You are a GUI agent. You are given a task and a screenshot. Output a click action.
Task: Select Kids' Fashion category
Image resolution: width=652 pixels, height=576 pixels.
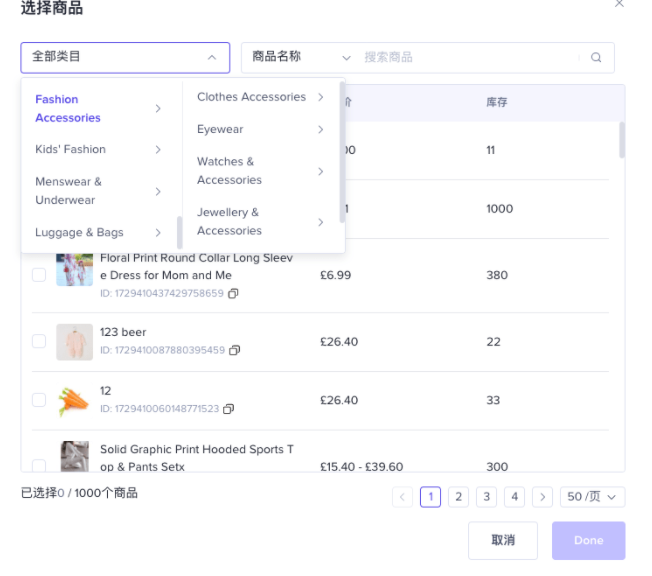pyautogui.click(x=70, y=150)
